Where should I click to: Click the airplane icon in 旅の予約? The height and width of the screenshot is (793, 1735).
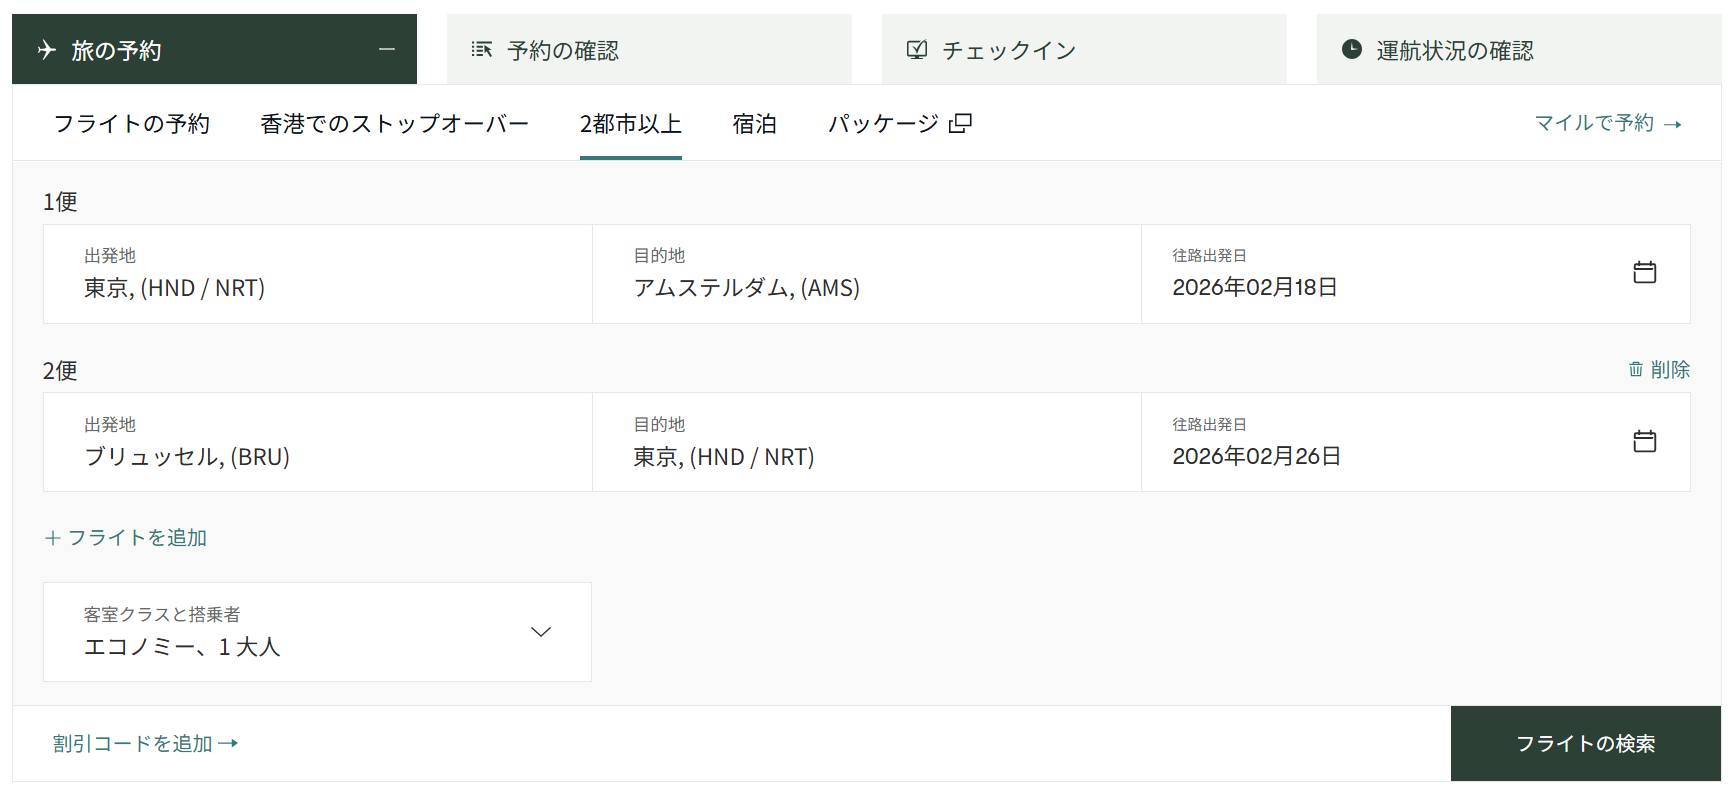[x=47, y=50]
